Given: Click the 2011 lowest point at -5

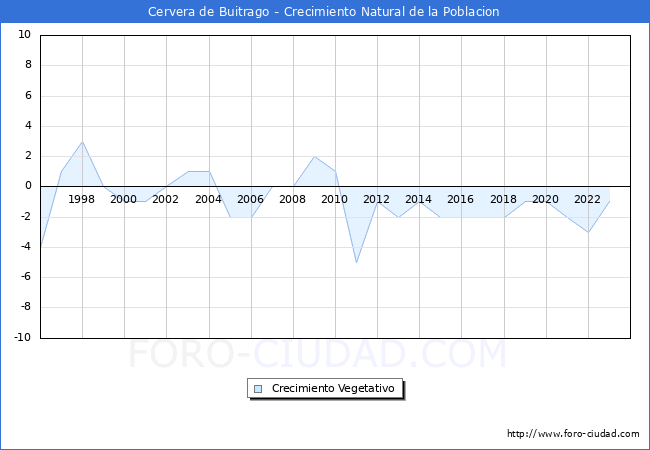Looking at the screenshot, I should tap(356, 263).
